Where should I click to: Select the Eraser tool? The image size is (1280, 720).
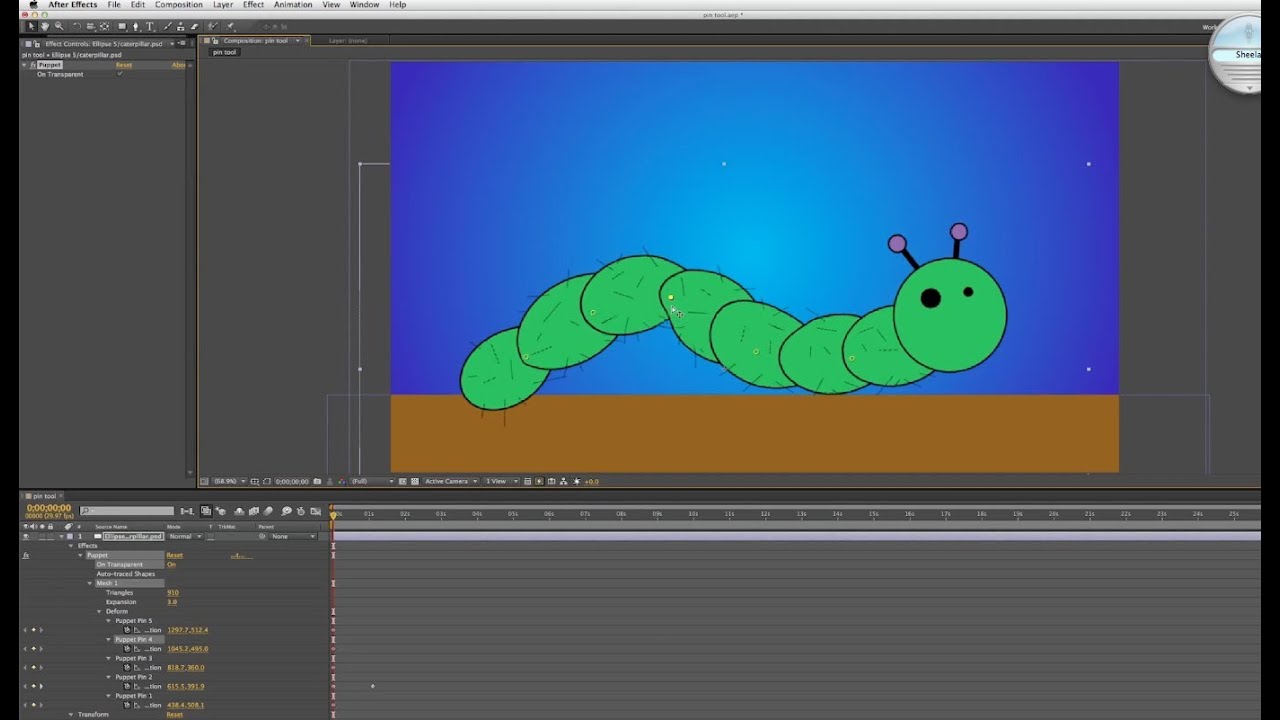coord(194,27)
